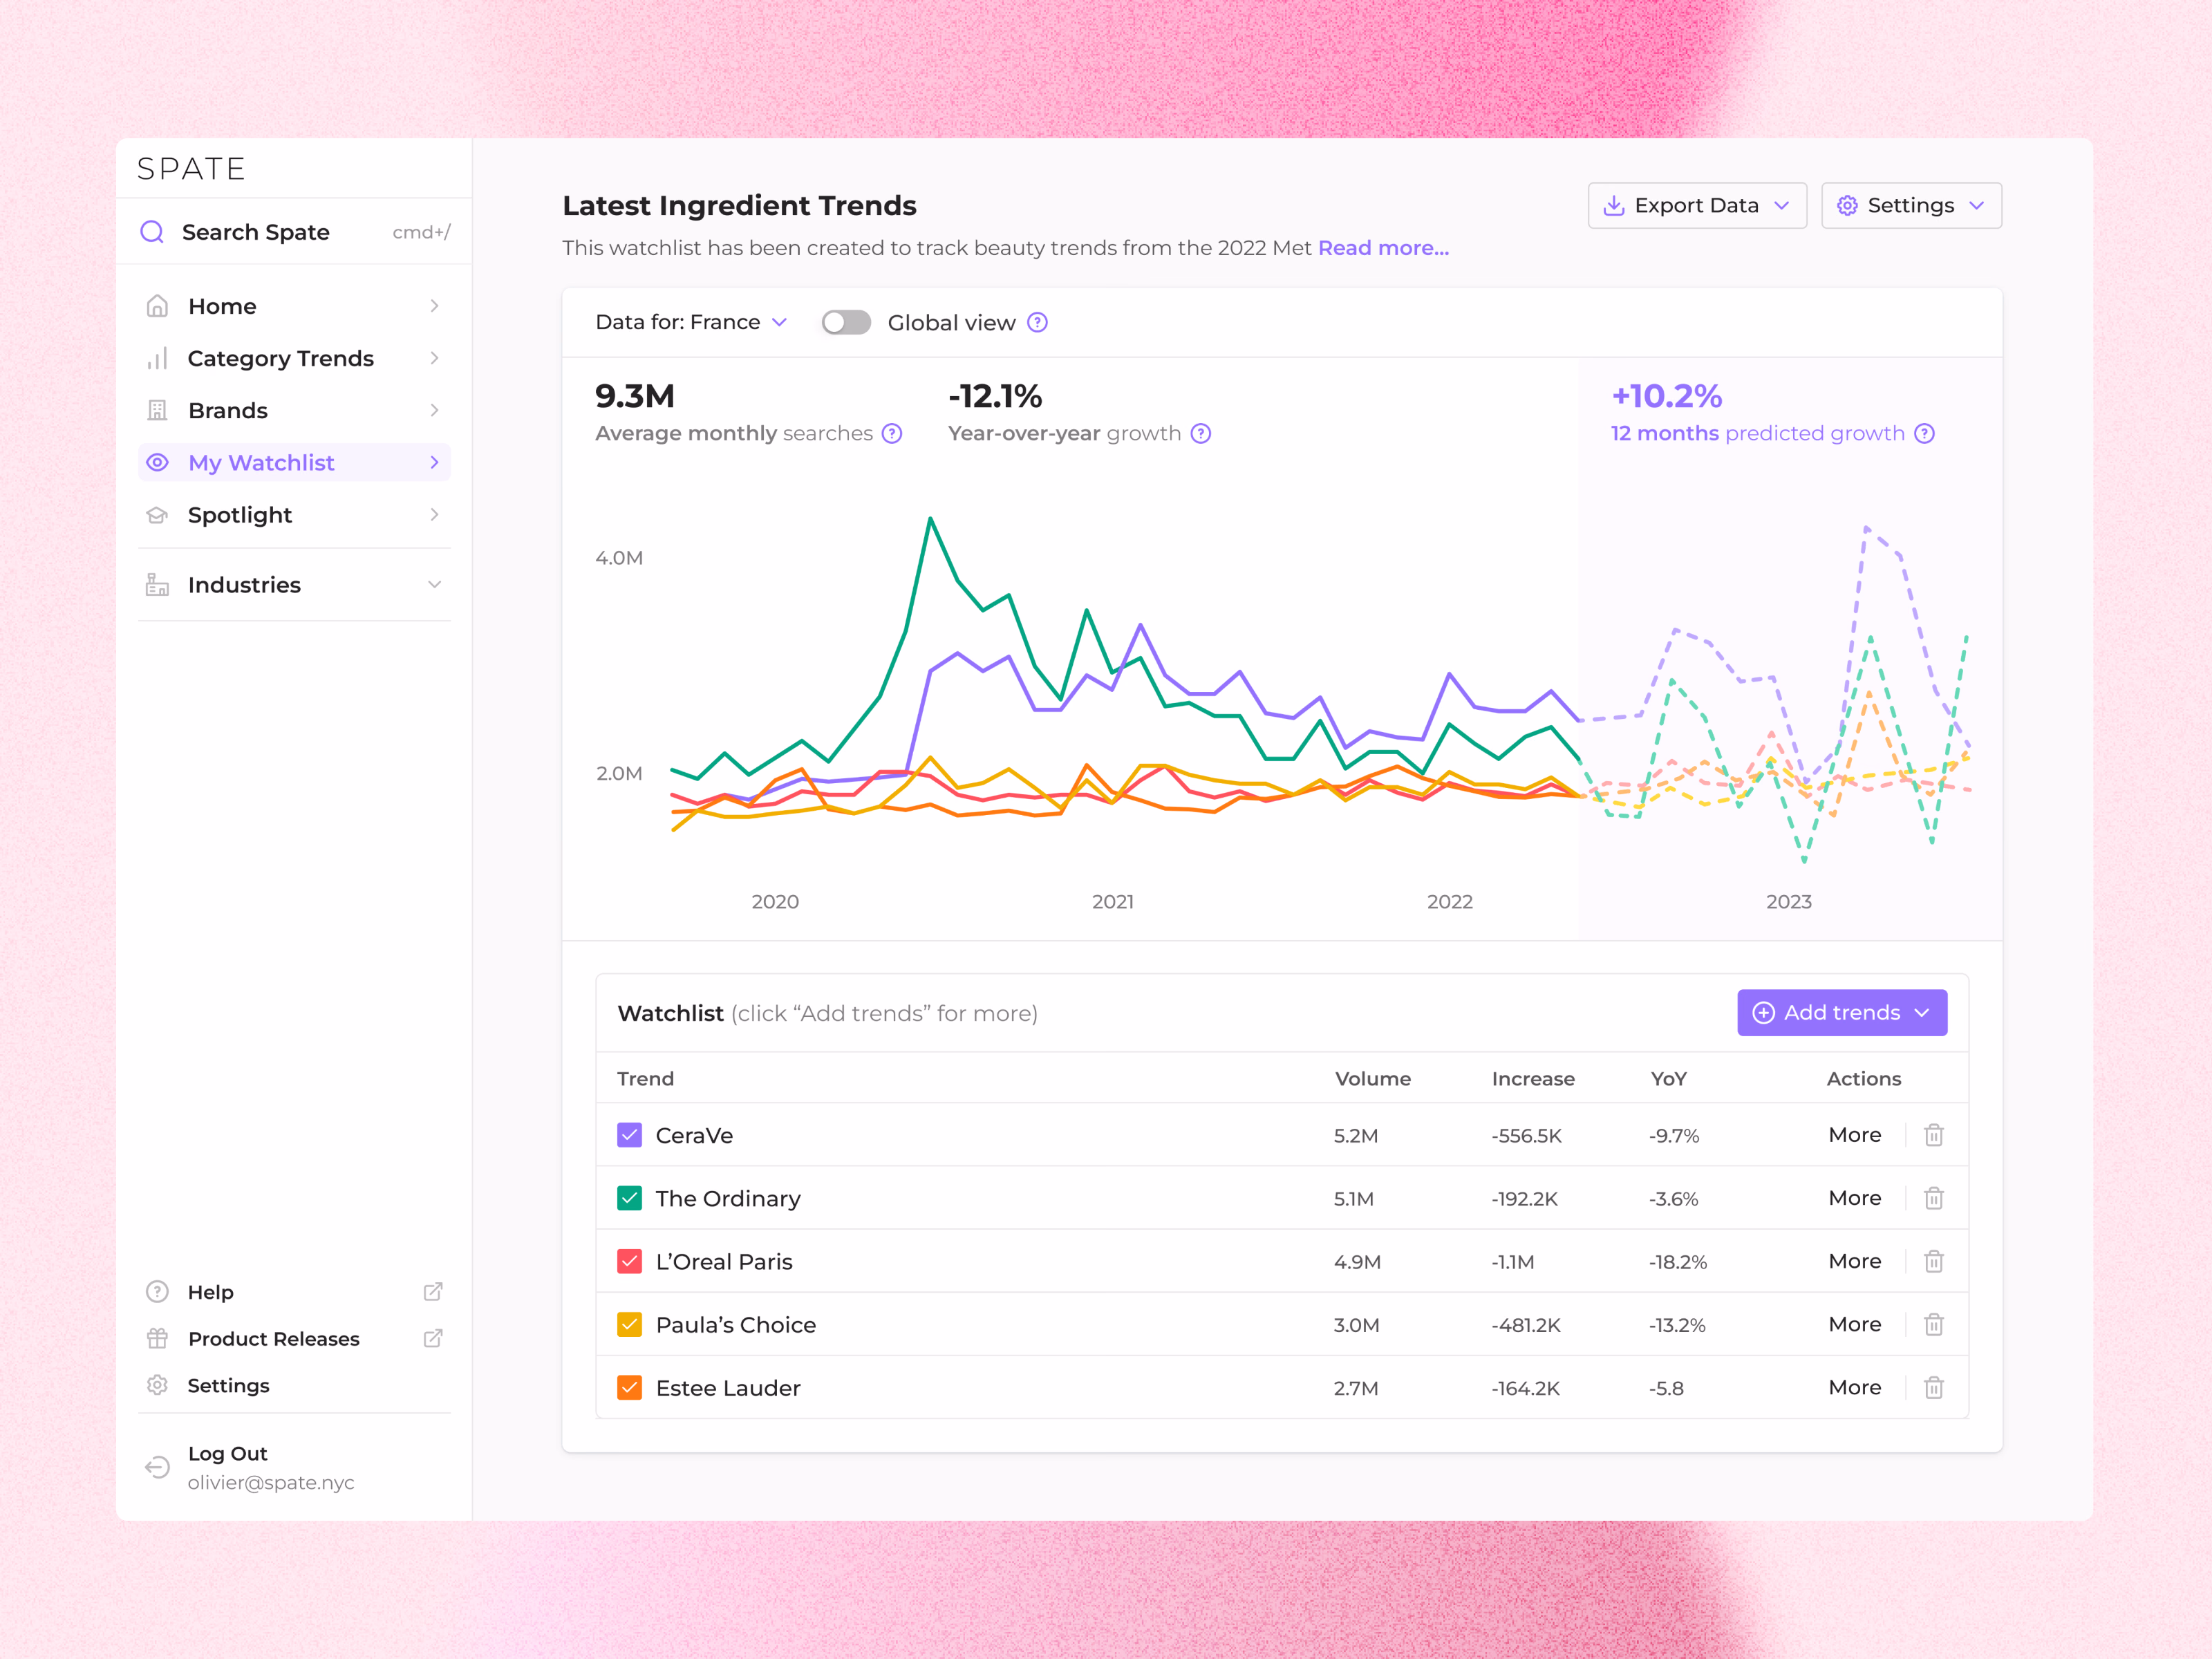Remove Paula's Choice using trash icon
This screenshot has height=1659, width=2212.
(x=1934, y=1324)
